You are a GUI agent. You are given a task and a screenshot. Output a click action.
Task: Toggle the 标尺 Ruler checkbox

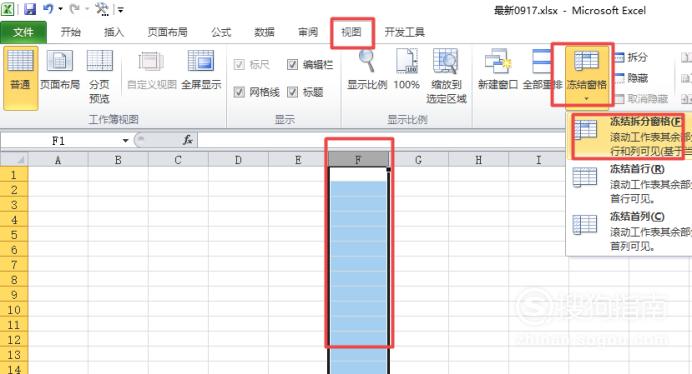coord(239,65)
